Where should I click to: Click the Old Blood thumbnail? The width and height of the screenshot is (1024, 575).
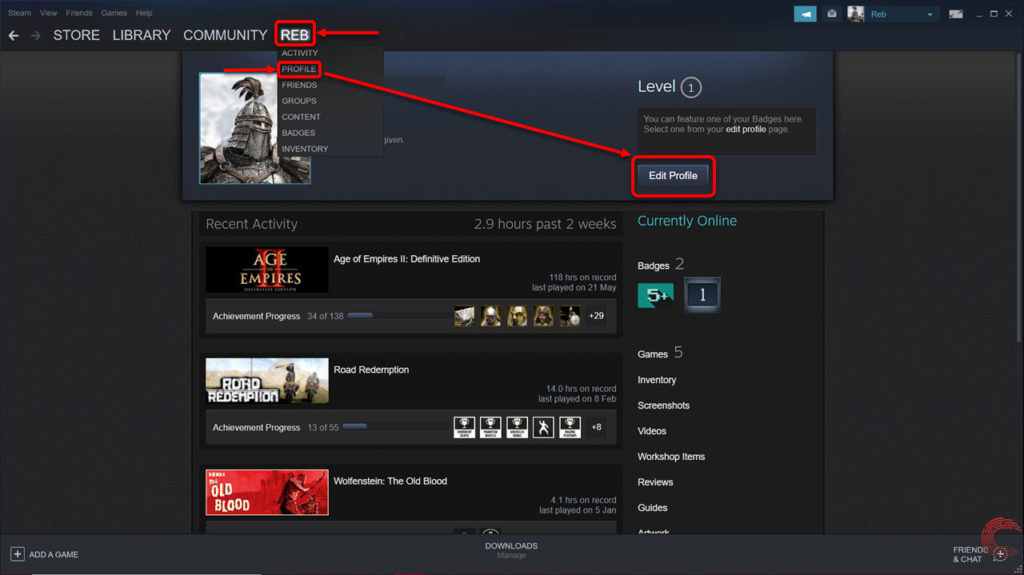point(267,492)
